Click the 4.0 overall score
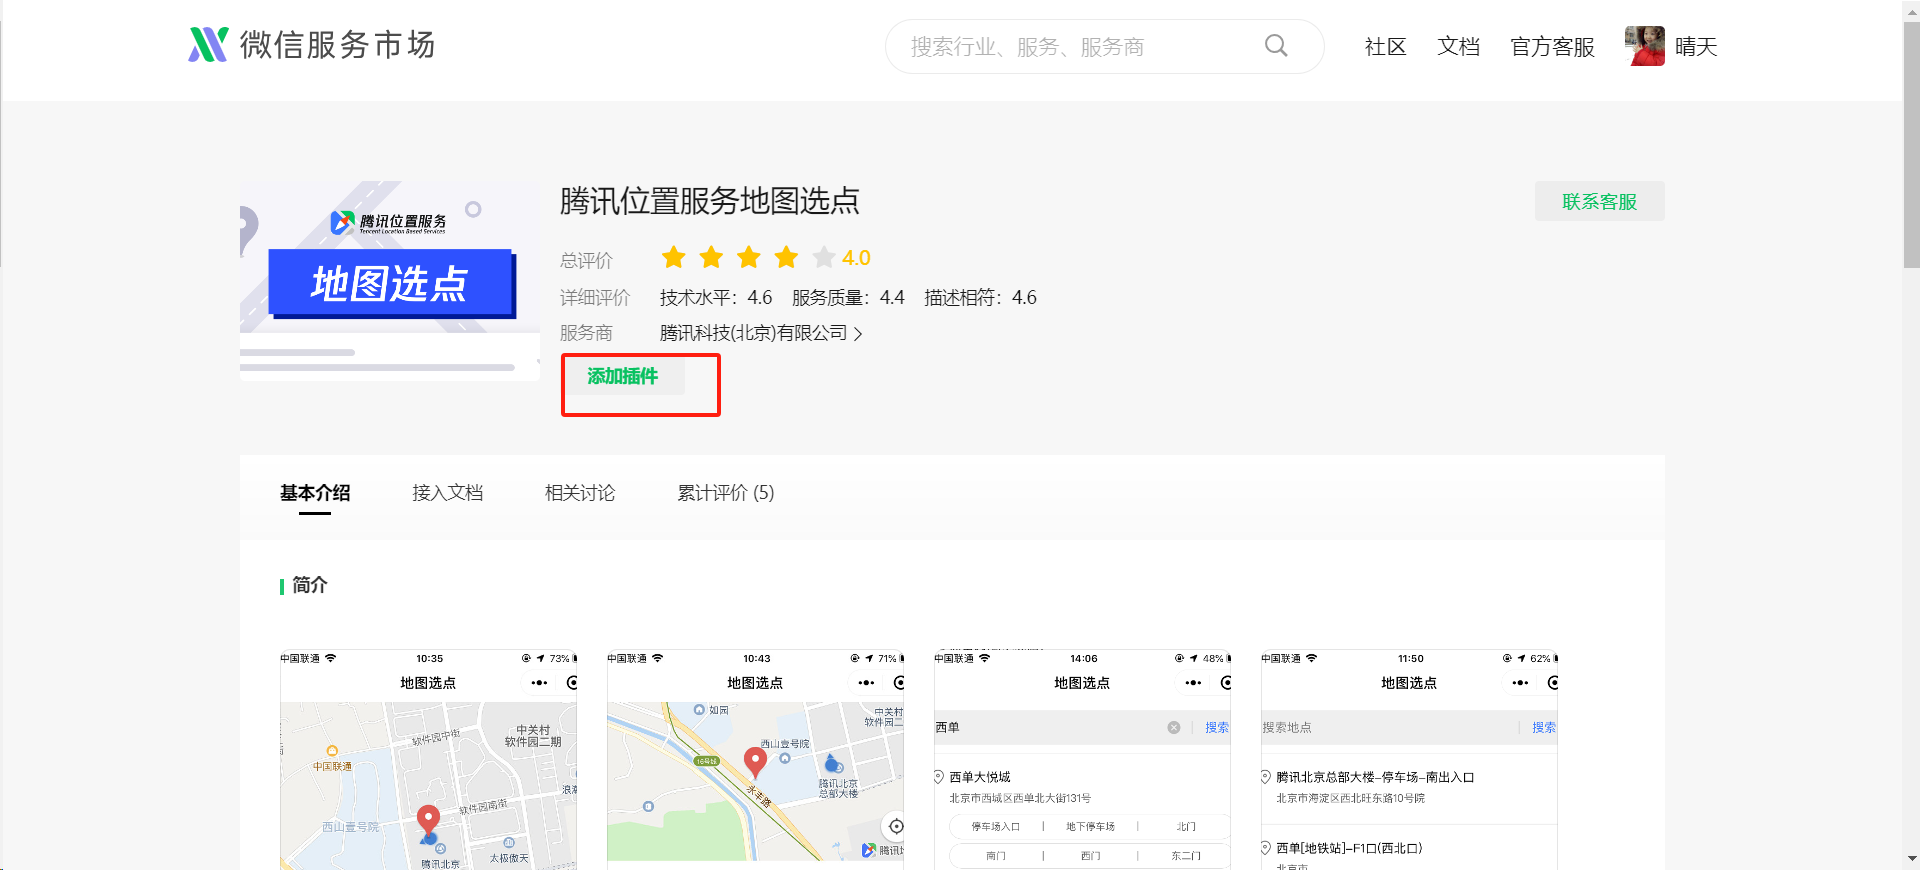Screen dimensions: 1920x870 tap(856, 258)
